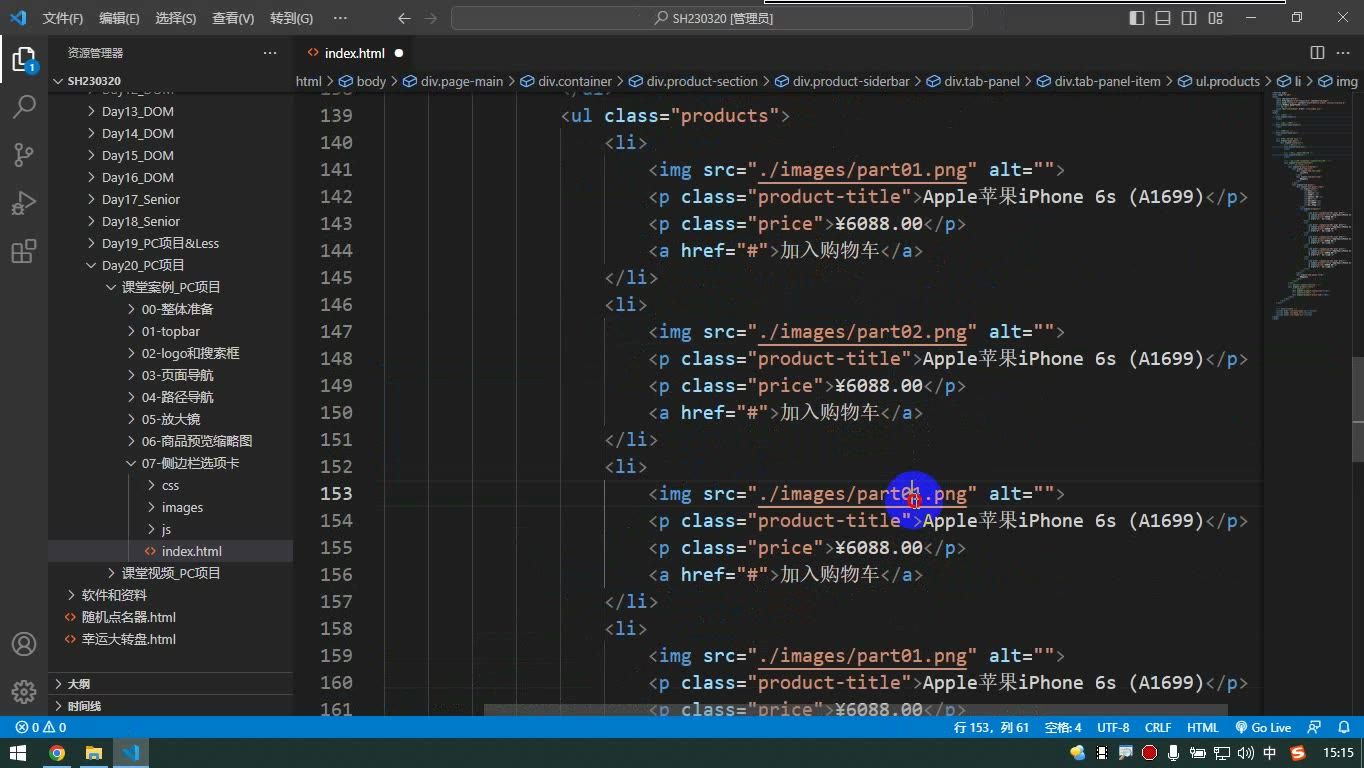
Task: Open Chrome from the Windows taskbar
Action: click(x=57, y=753)
